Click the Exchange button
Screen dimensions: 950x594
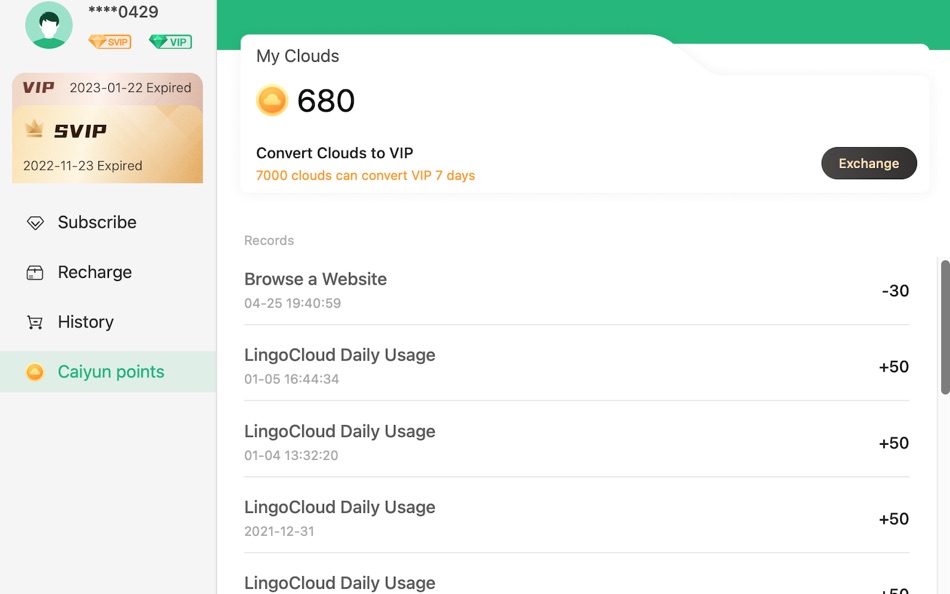(x=869, y=163)
